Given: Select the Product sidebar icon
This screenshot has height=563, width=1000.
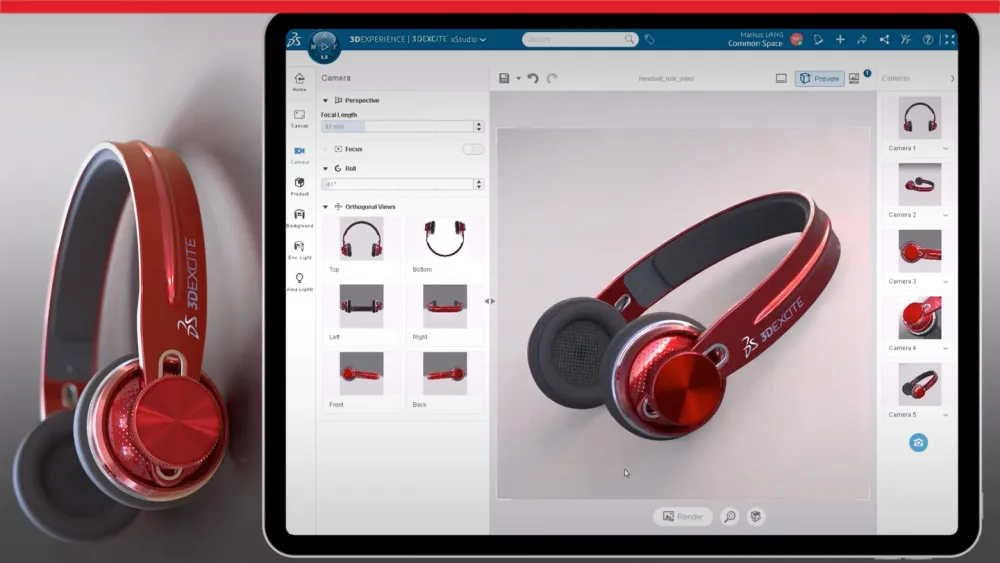Looking at the screenshot, I should [x=299, y=184].
